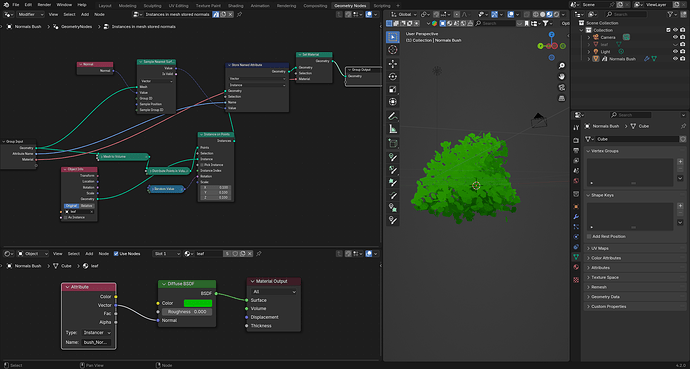Select the Transform tool in viewport toolbar
This screenshot has width=690, height=369.
click(x=393, y=102)
